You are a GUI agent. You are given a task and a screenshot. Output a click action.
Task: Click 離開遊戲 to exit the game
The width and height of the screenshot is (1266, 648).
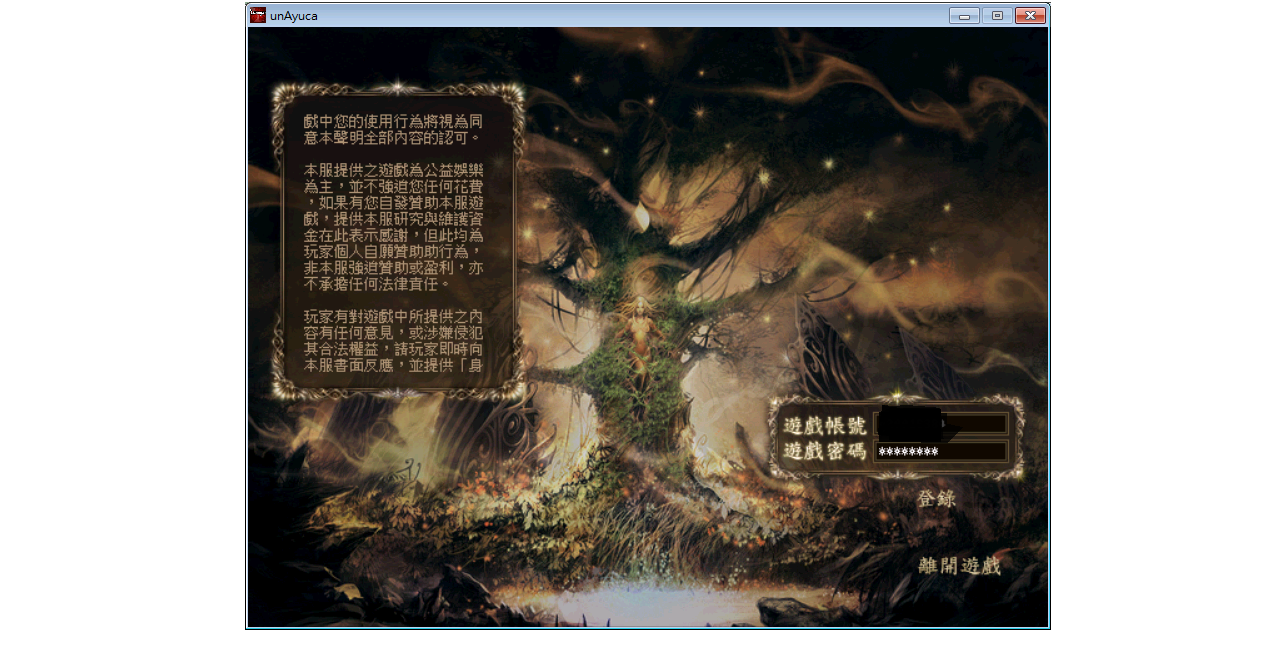(959, 565)
